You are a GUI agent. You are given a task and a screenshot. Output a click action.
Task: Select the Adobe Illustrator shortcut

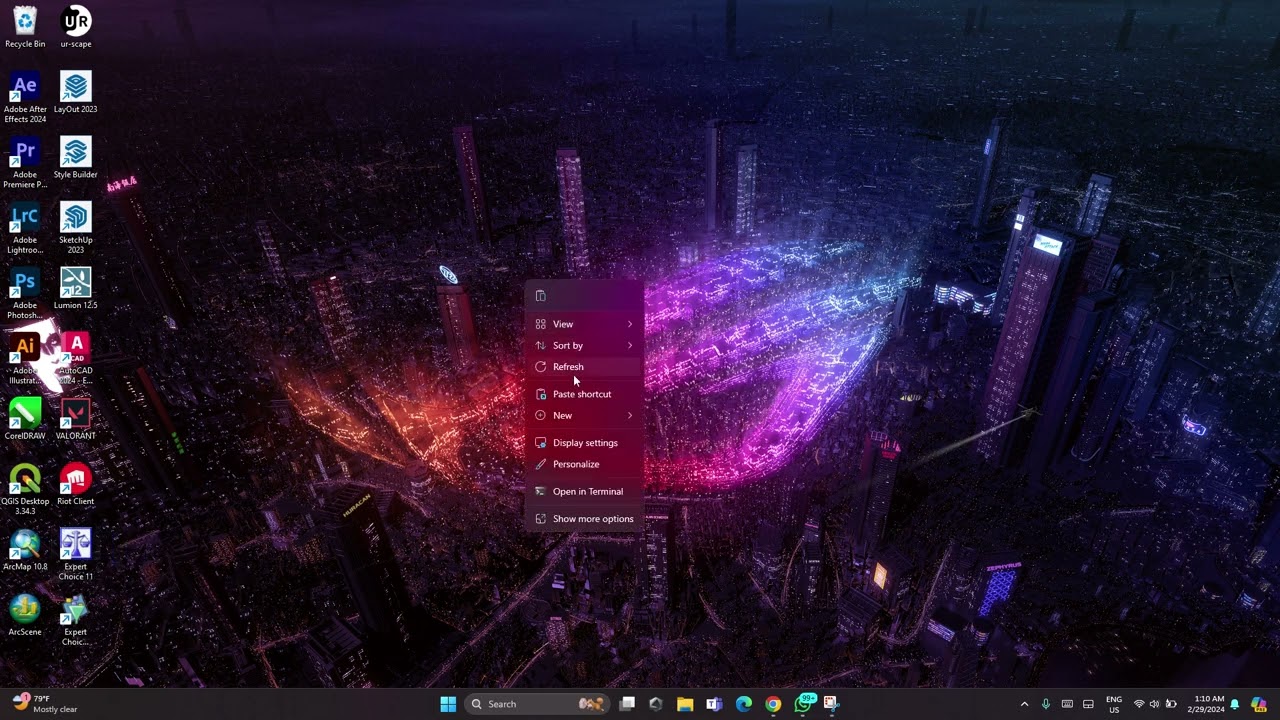coord(25,358)
